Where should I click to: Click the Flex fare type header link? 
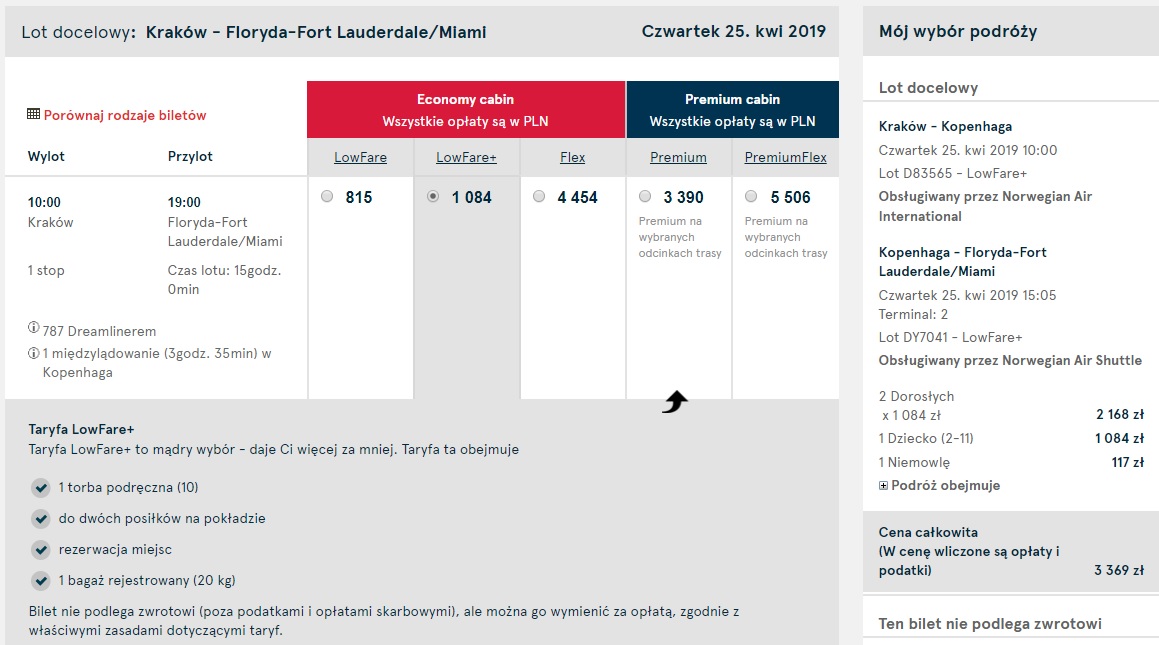(572, 157)
